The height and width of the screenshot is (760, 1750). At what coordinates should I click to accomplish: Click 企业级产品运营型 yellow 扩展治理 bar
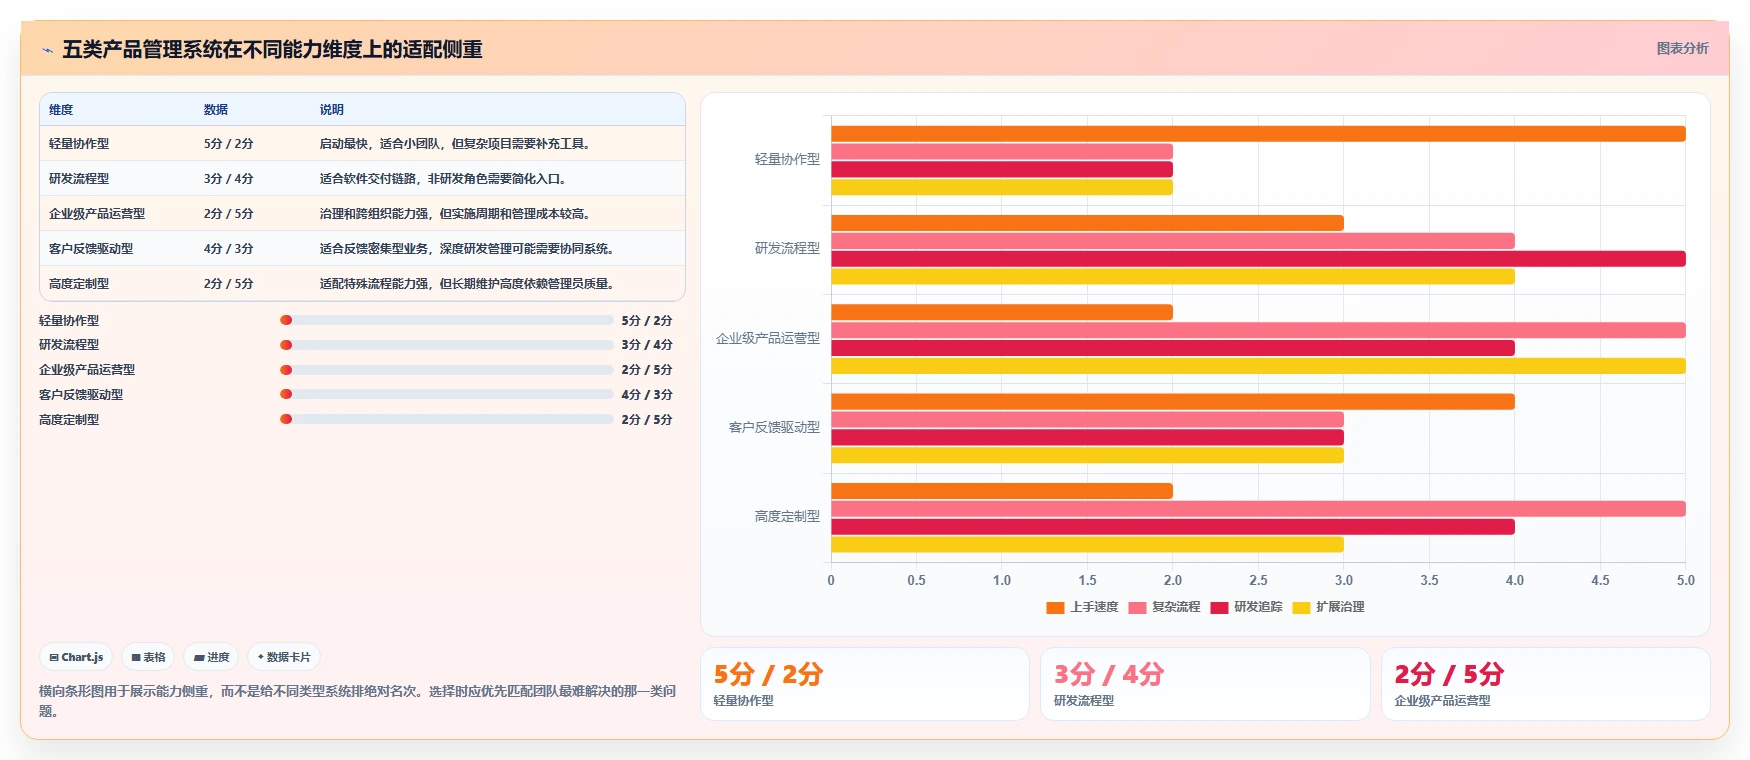[1258, 366]
